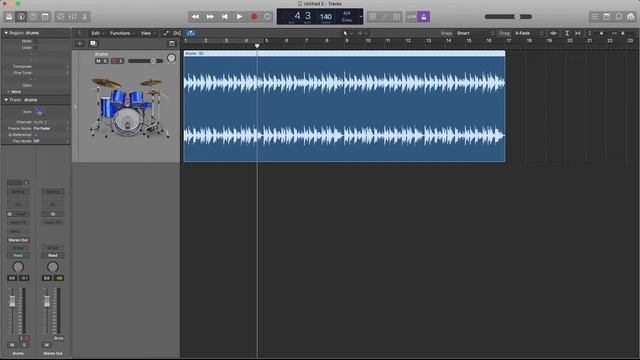This screenshot has width=640, height=360.
Task: Open the Functions menu
Action: [x=122, y=33]
